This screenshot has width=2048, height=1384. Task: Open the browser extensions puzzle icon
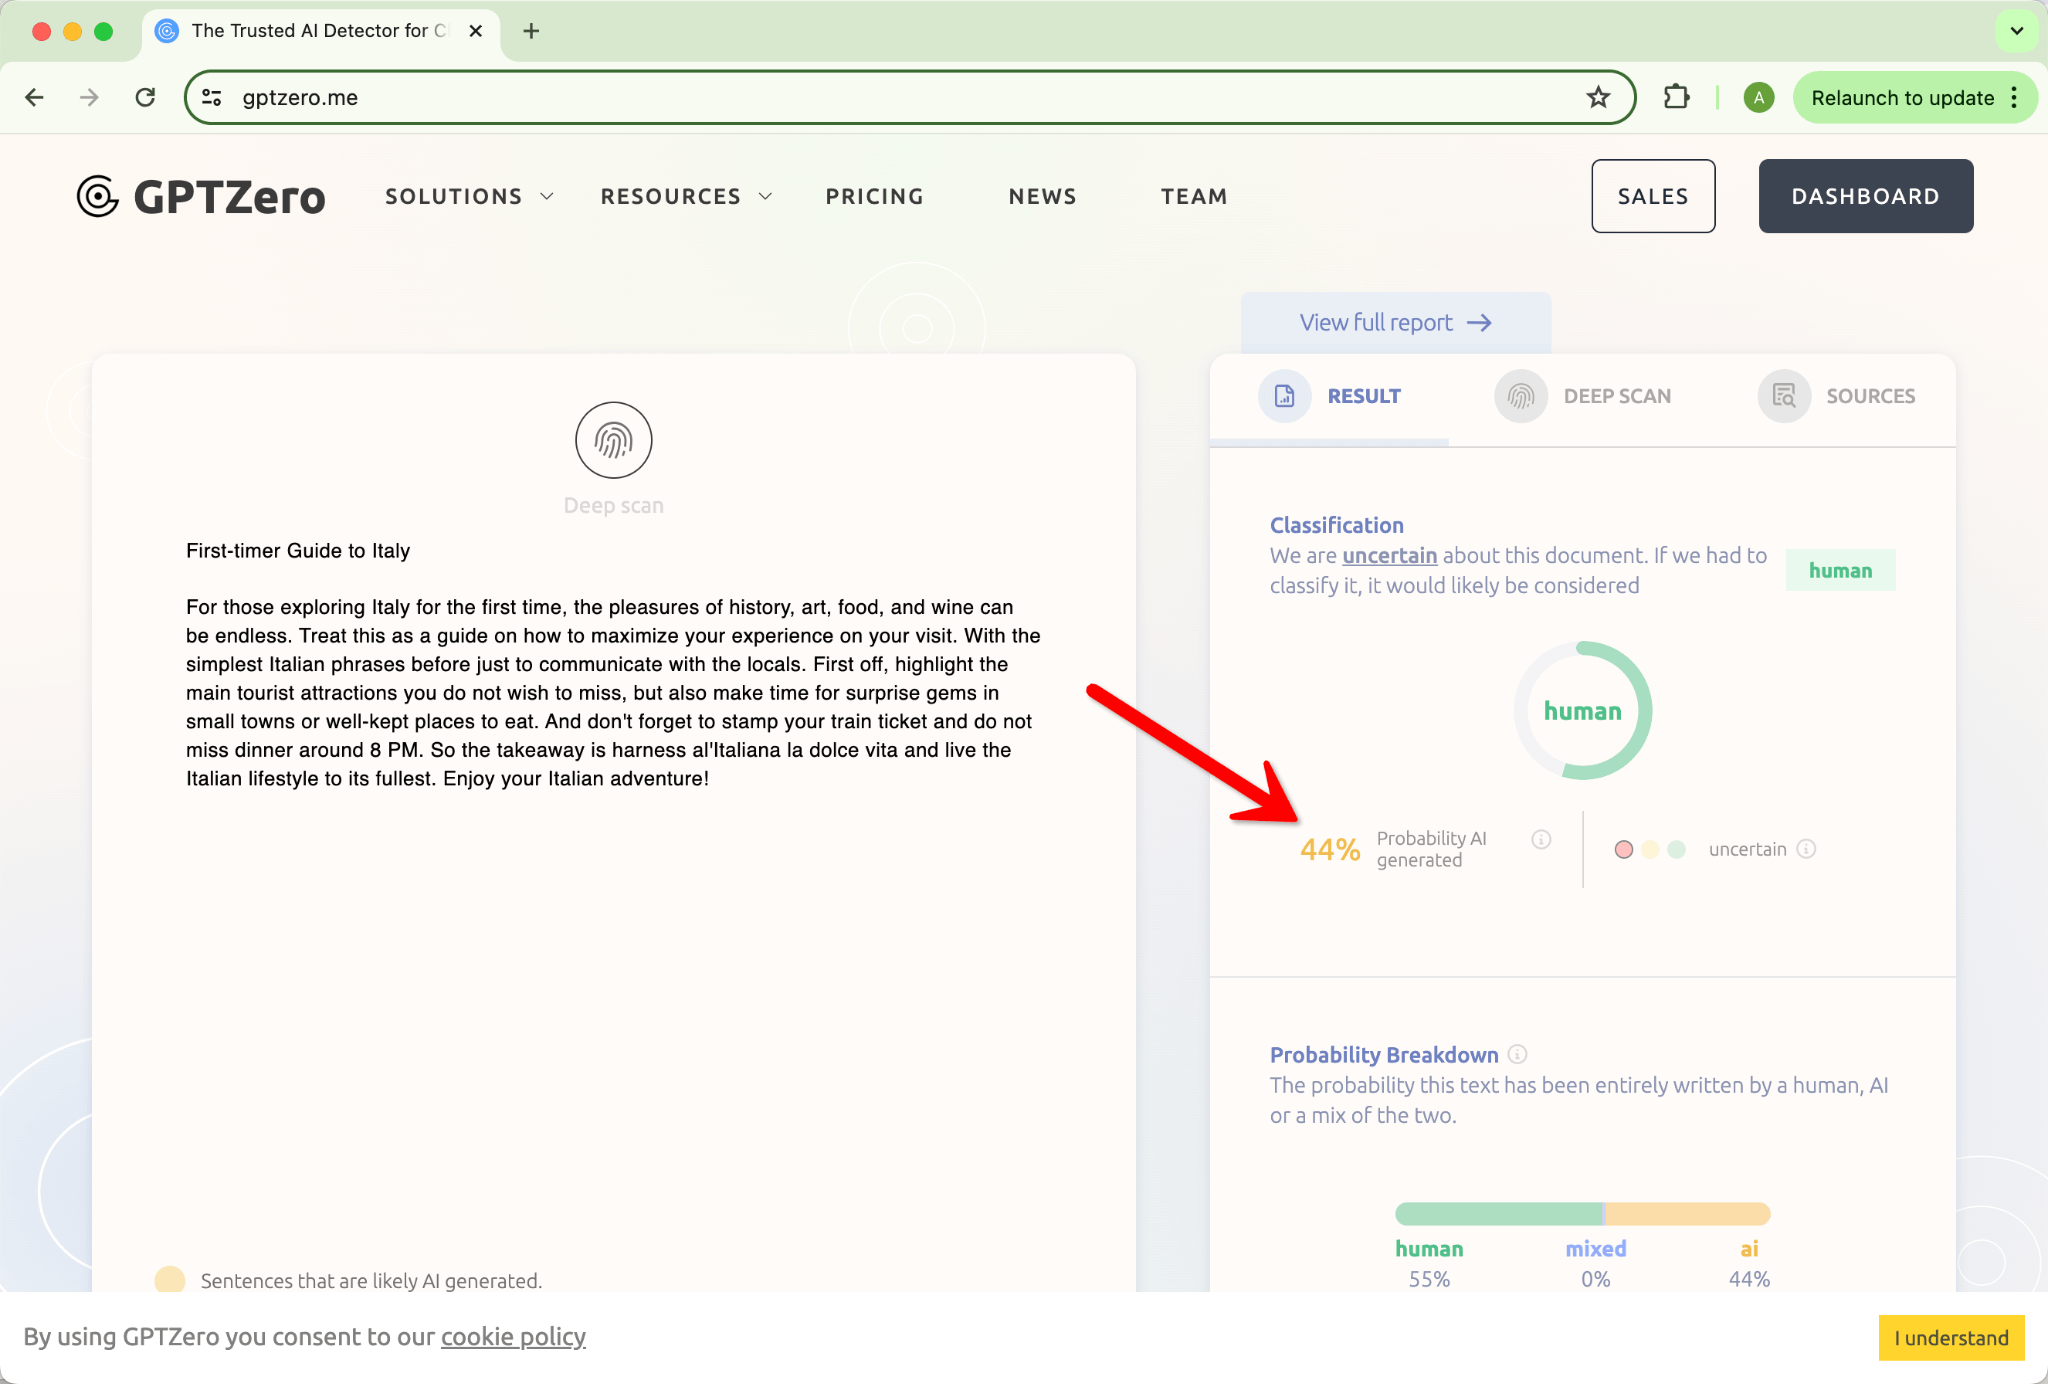[1677, 97]
